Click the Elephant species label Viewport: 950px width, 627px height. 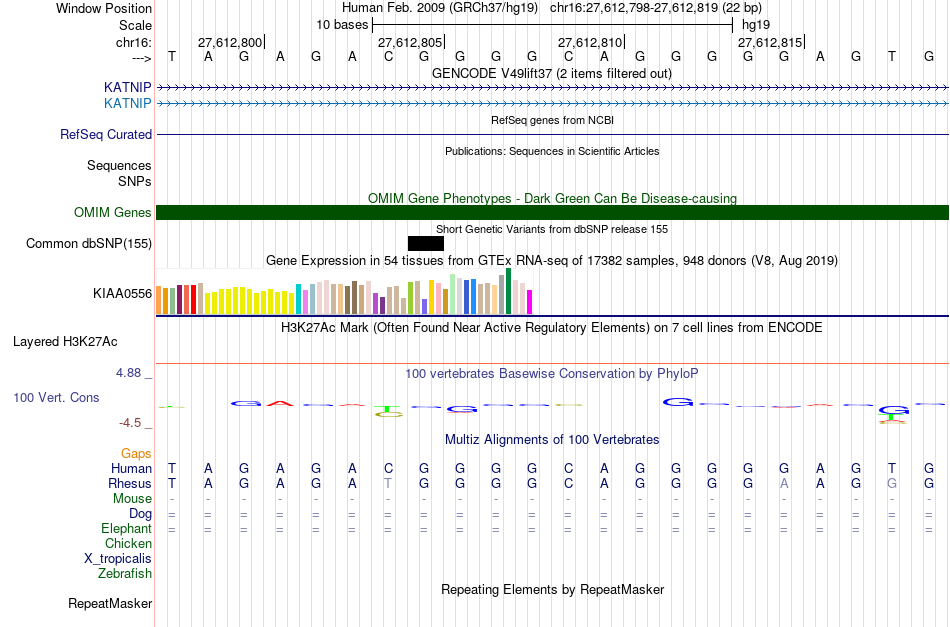pyautogui.click(x=127, y=528)
